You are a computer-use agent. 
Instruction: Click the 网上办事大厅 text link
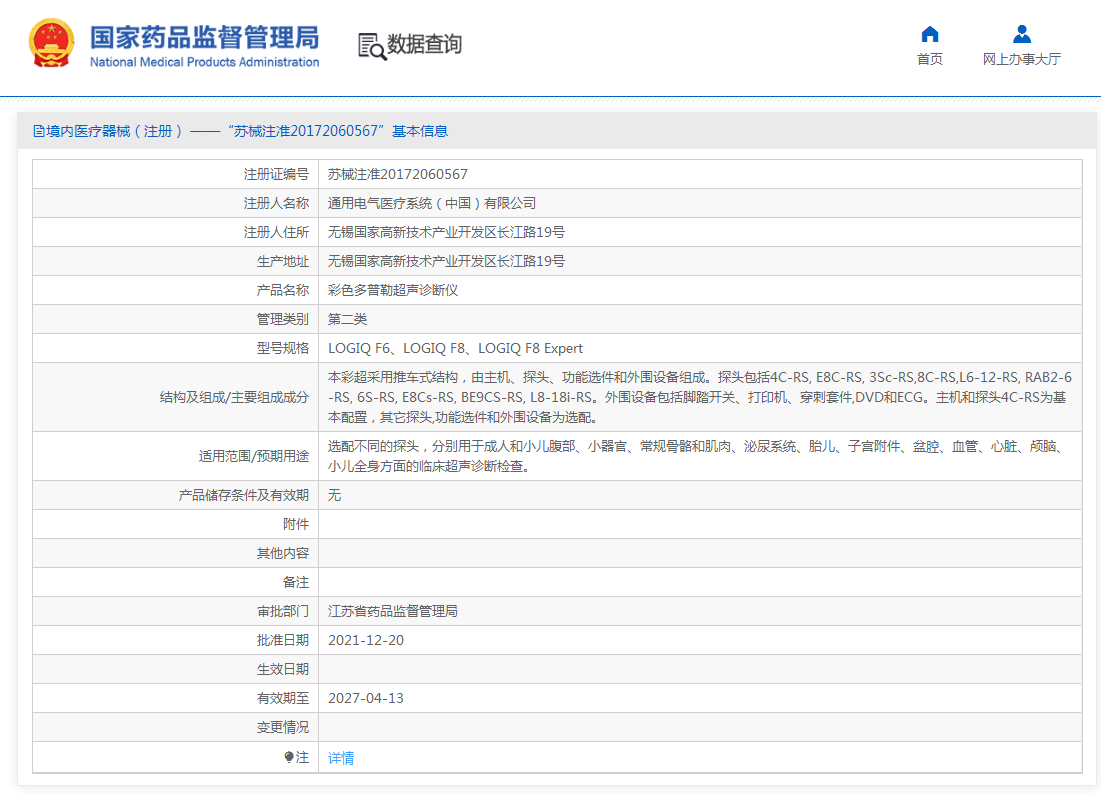[x=1021, y=58]
